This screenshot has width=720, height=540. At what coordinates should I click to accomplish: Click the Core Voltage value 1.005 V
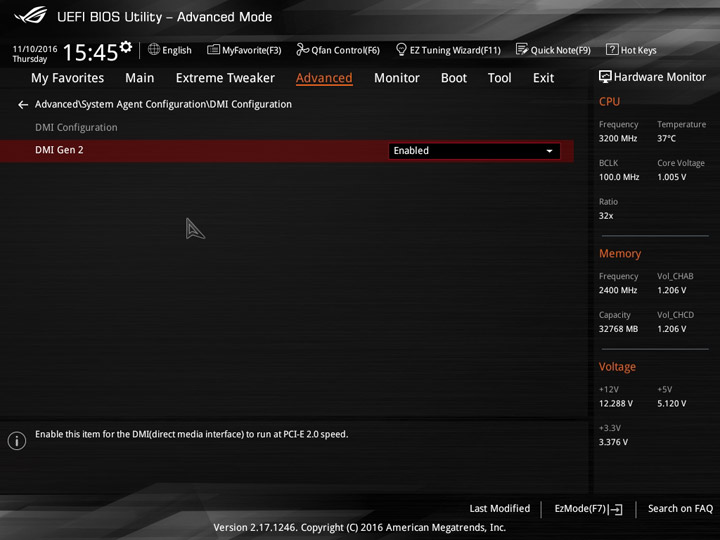[672, 177]
